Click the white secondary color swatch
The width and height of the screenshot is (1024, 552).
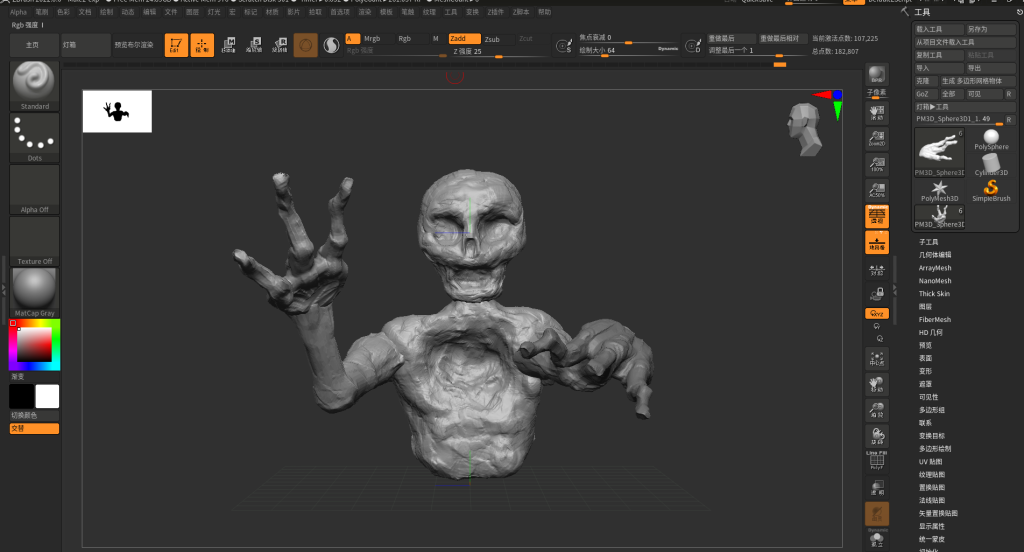click(47, 397)
